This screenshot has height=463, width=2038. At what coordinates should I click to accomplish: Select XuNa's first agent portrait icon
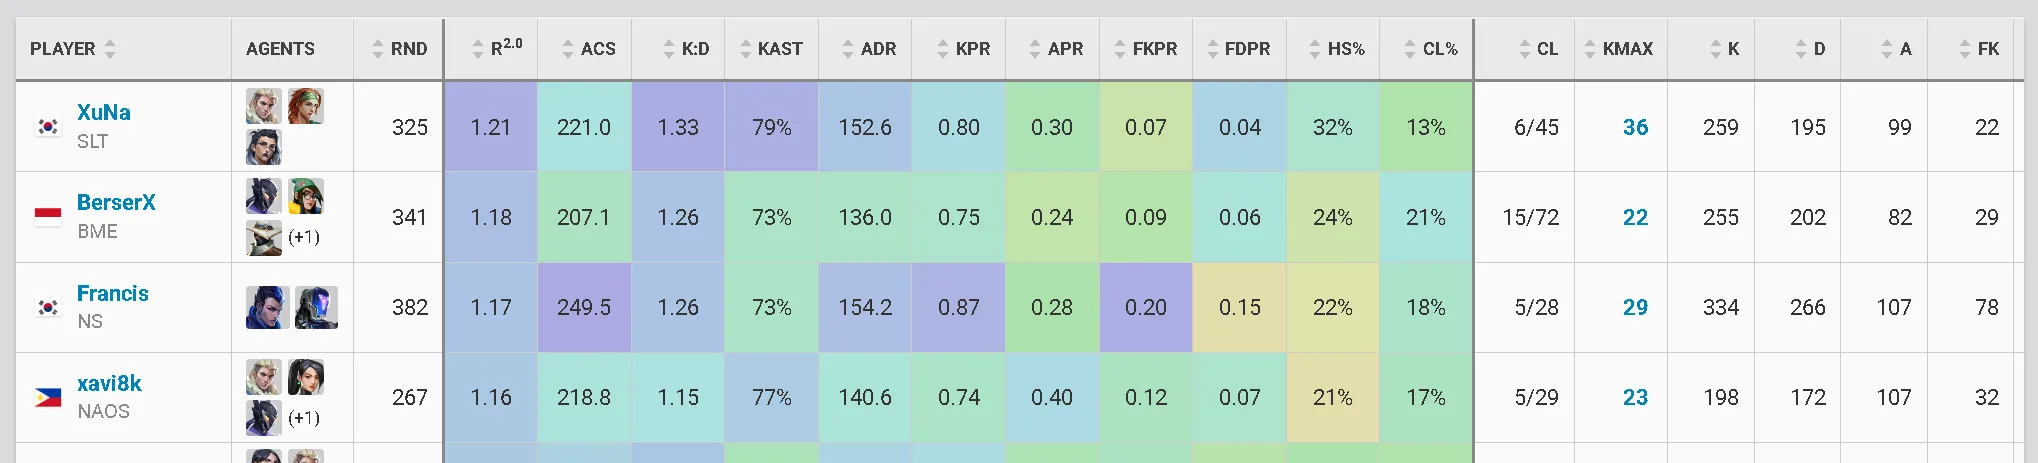(264, 106)
